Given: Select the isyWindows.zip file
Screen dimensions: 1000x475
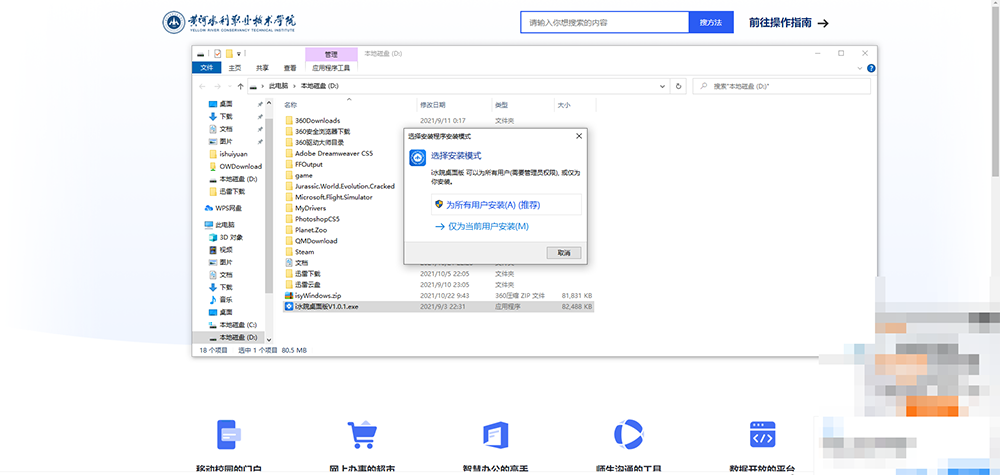Looking at the screenshot, I should (x=318, y=296).
